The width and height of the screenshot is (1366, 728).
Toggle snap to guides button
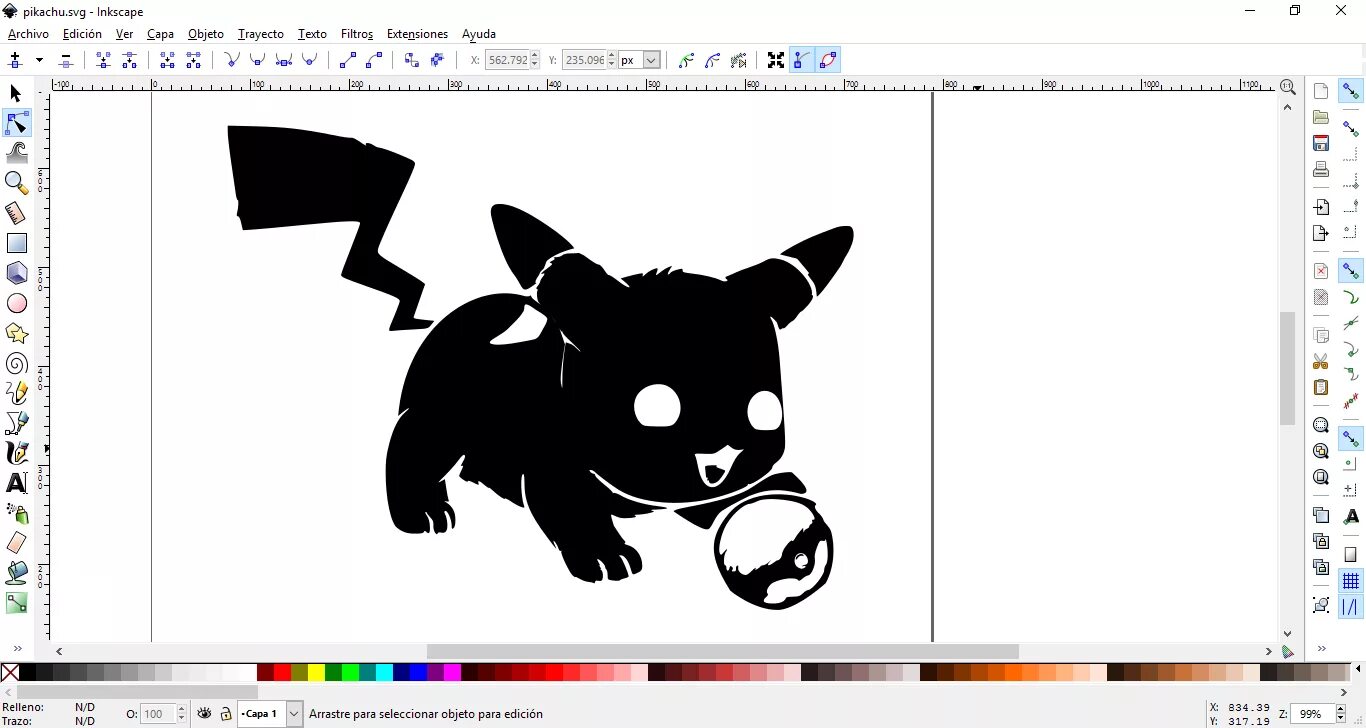(1351, 607)
